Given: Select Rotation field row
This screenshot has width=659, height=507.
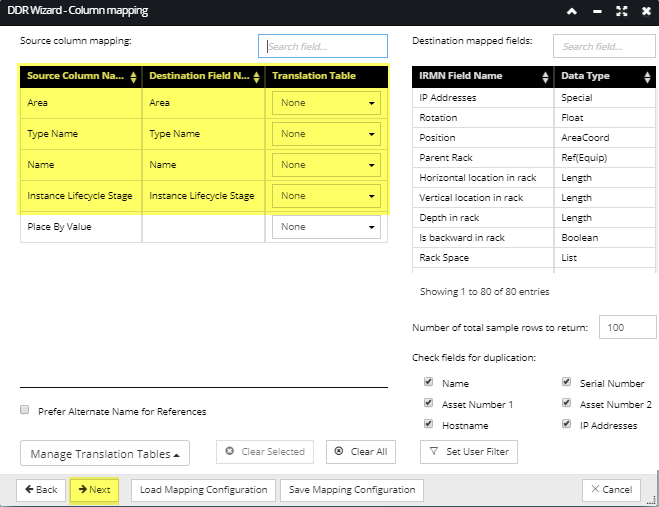Looking at the screenshot, I should 534,118.
